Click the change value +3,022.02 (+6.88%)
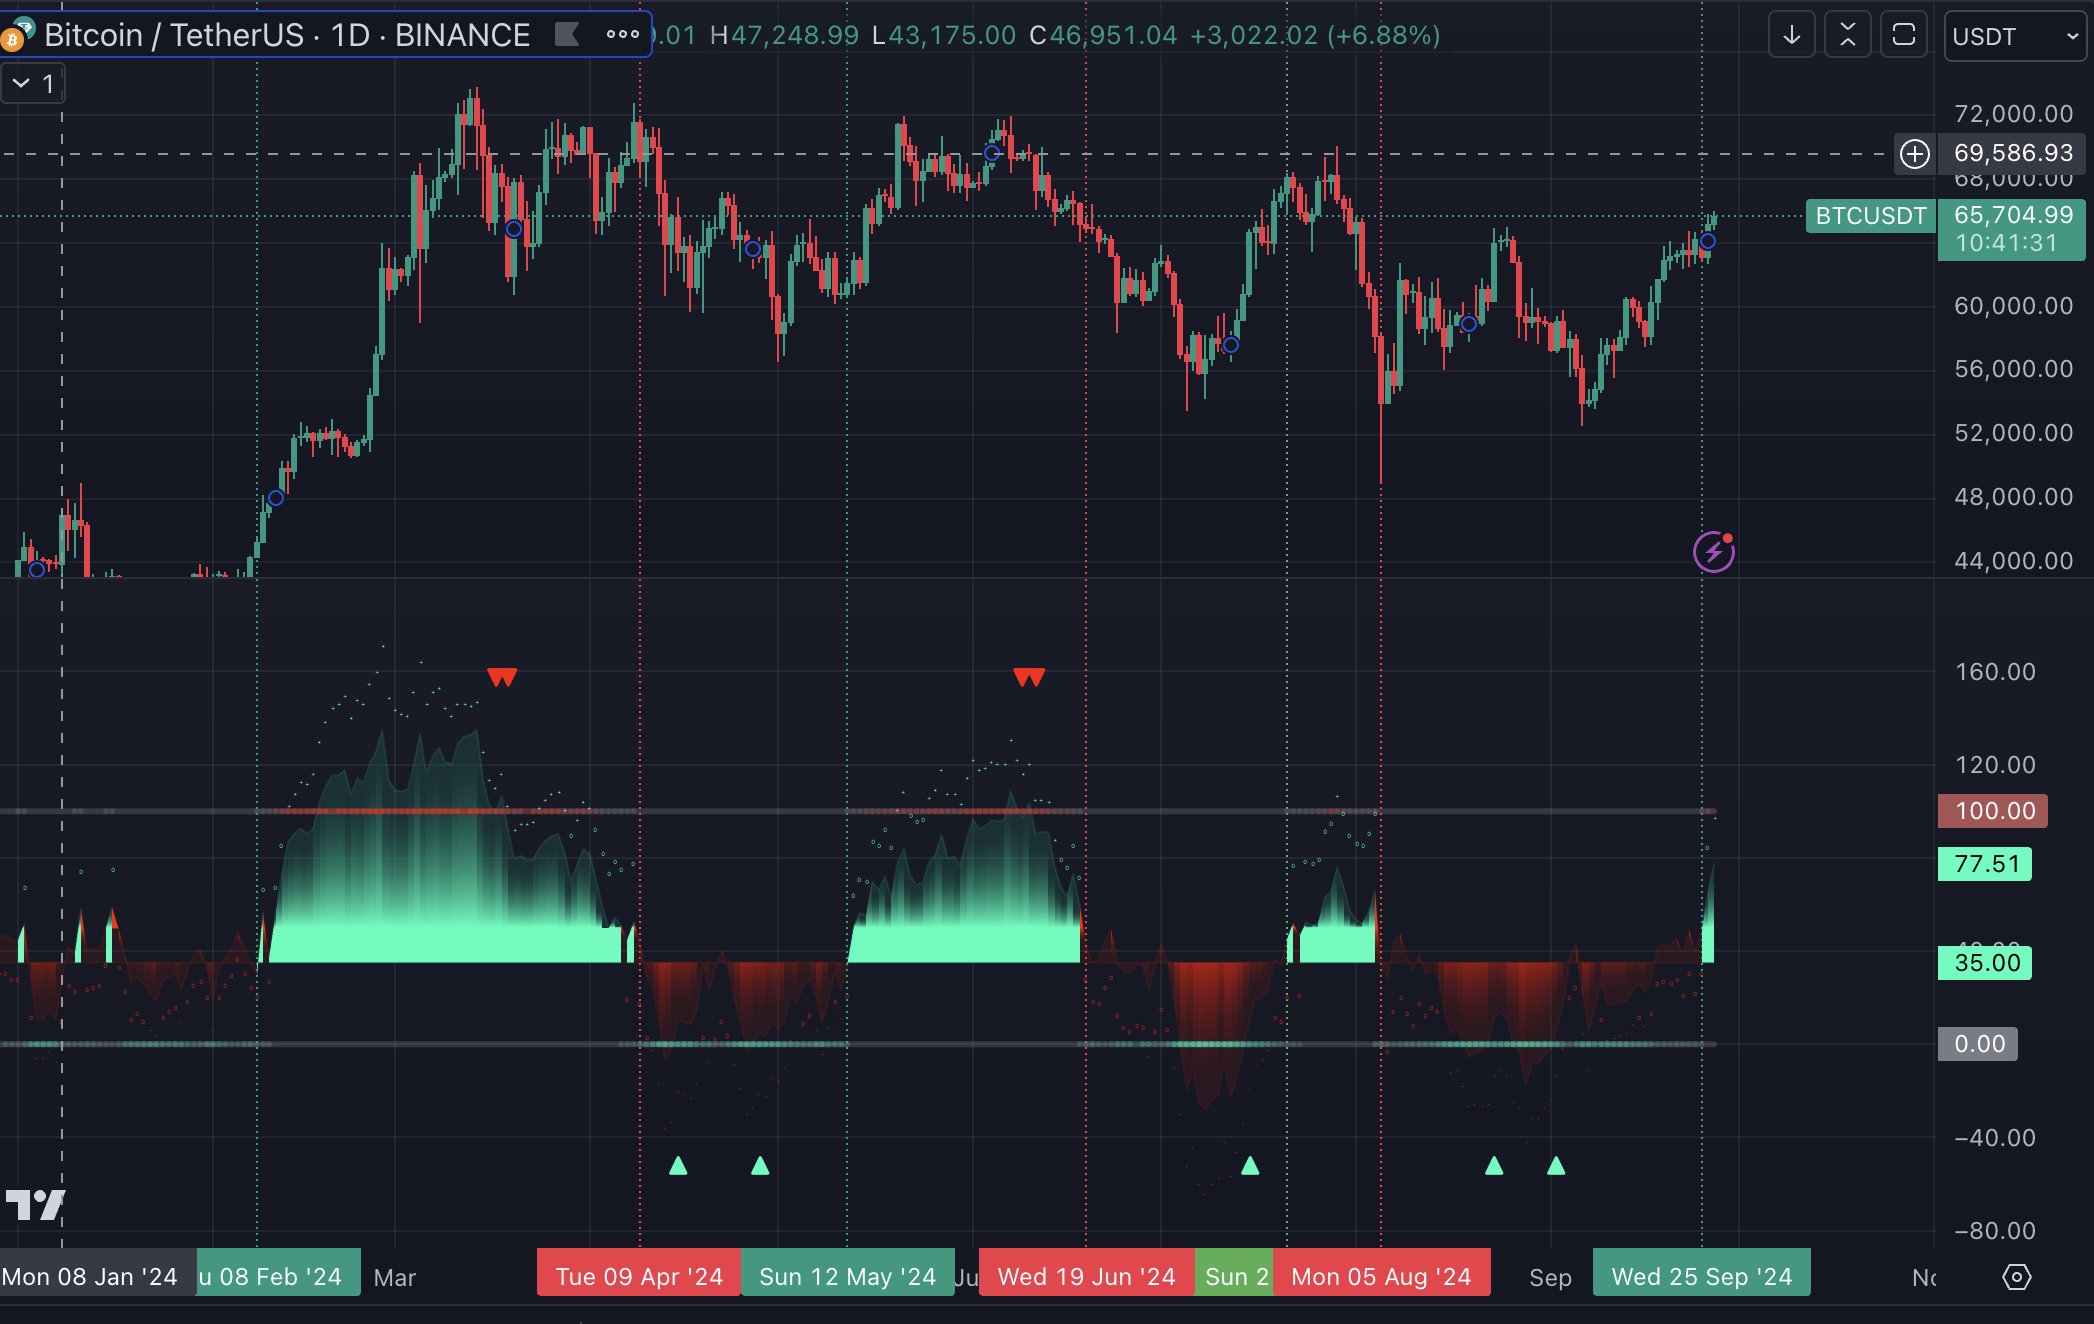The width and height of the screenshot is (2094, 1324). pyautogui.click(x=1315, y=35)
